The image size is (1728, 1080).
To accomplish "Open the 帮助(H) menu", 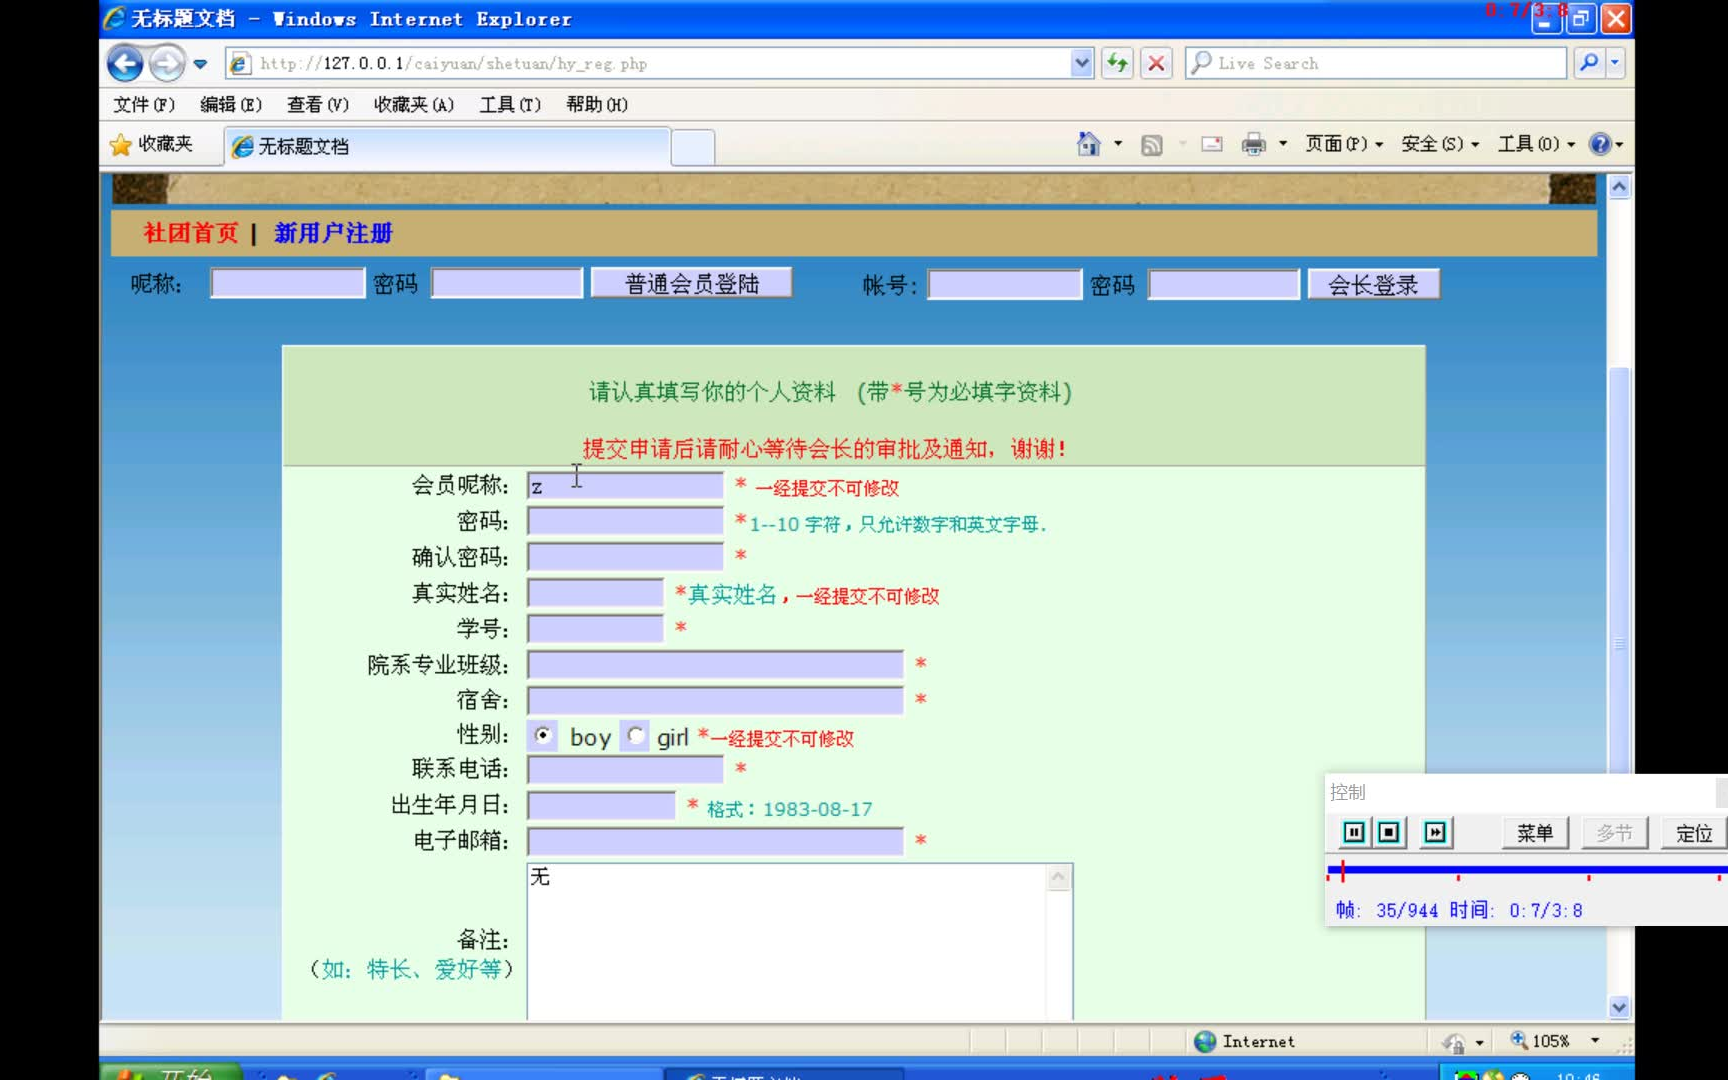I will (x=596, y=104).
